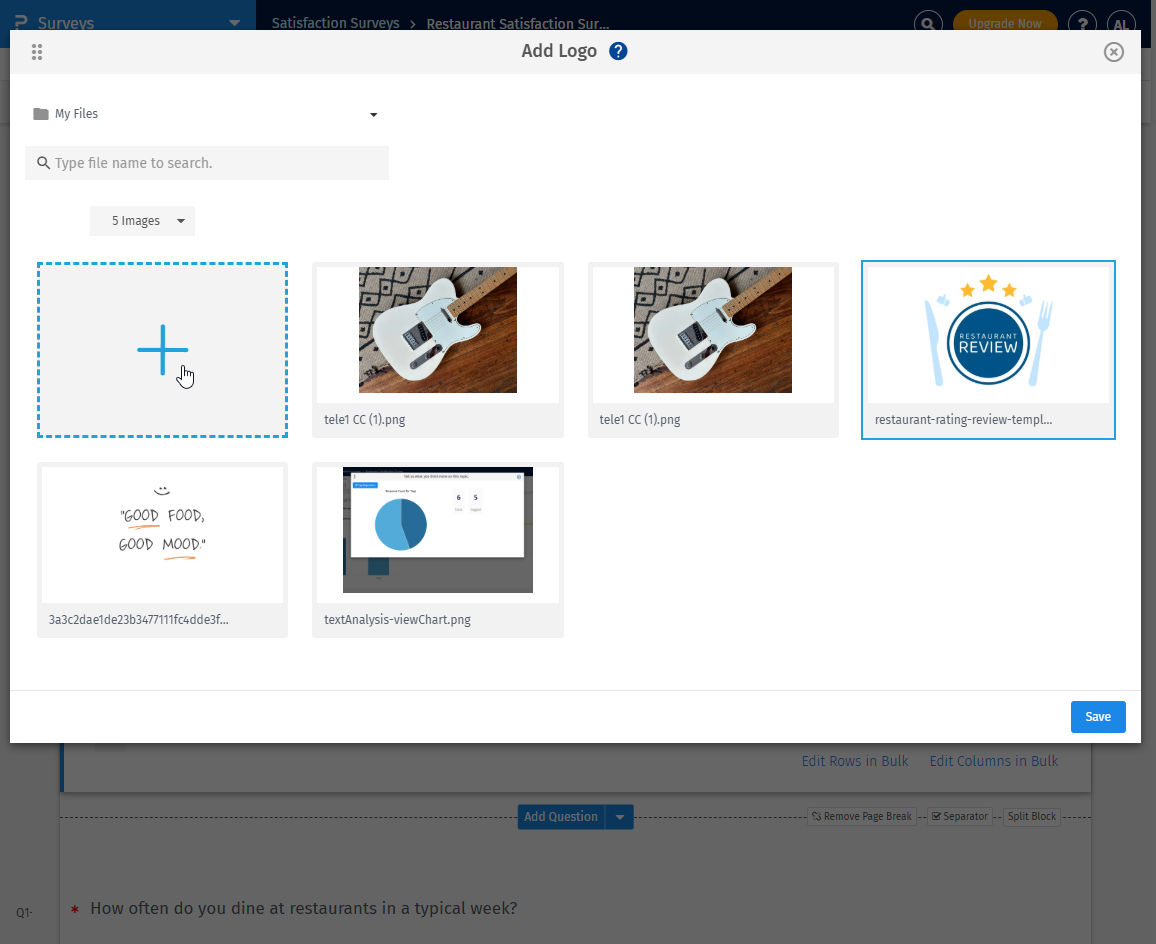Open Edit Rows in Bulk link

coord(855,760)
